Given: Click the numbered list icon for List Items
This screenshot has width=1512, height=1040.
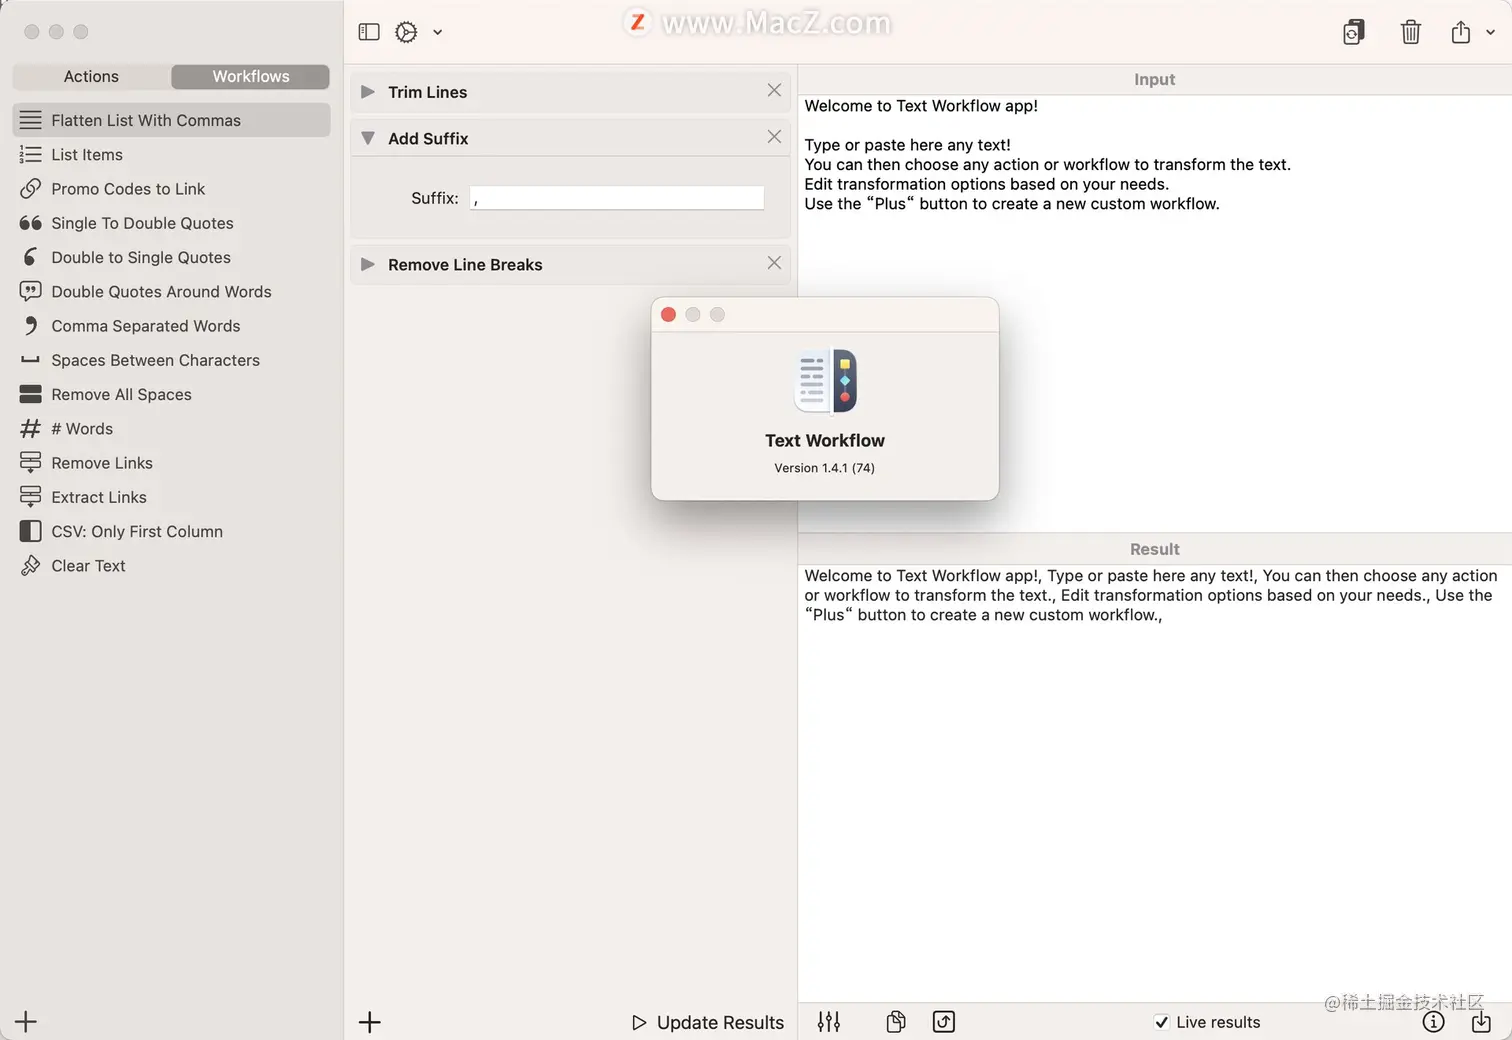Looking at the screenshot, I should coord(31,155).
